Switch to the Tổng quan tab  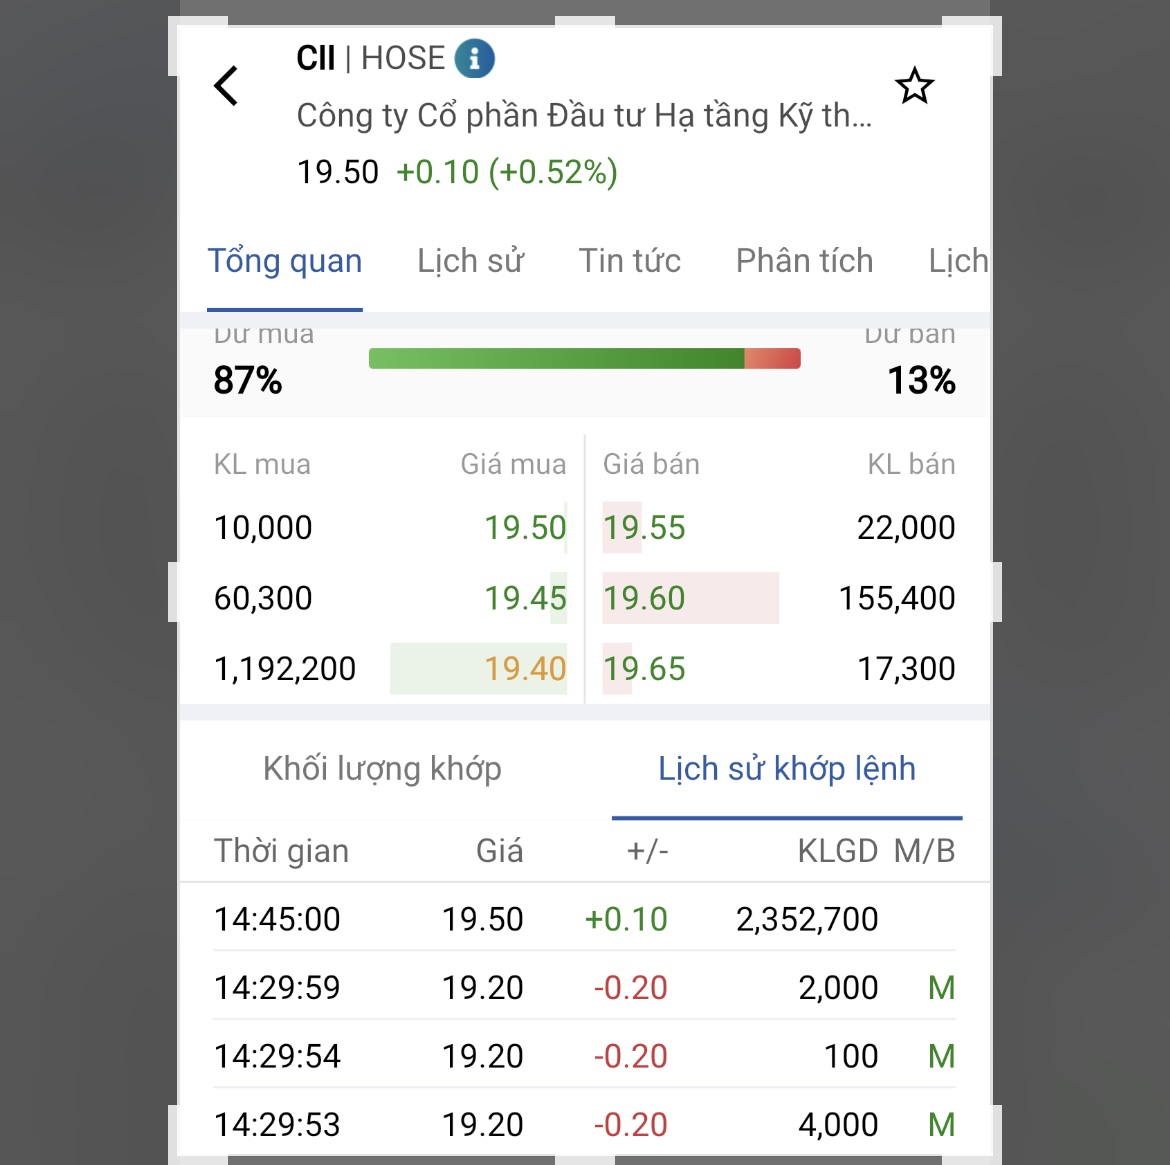coord(285,261)
